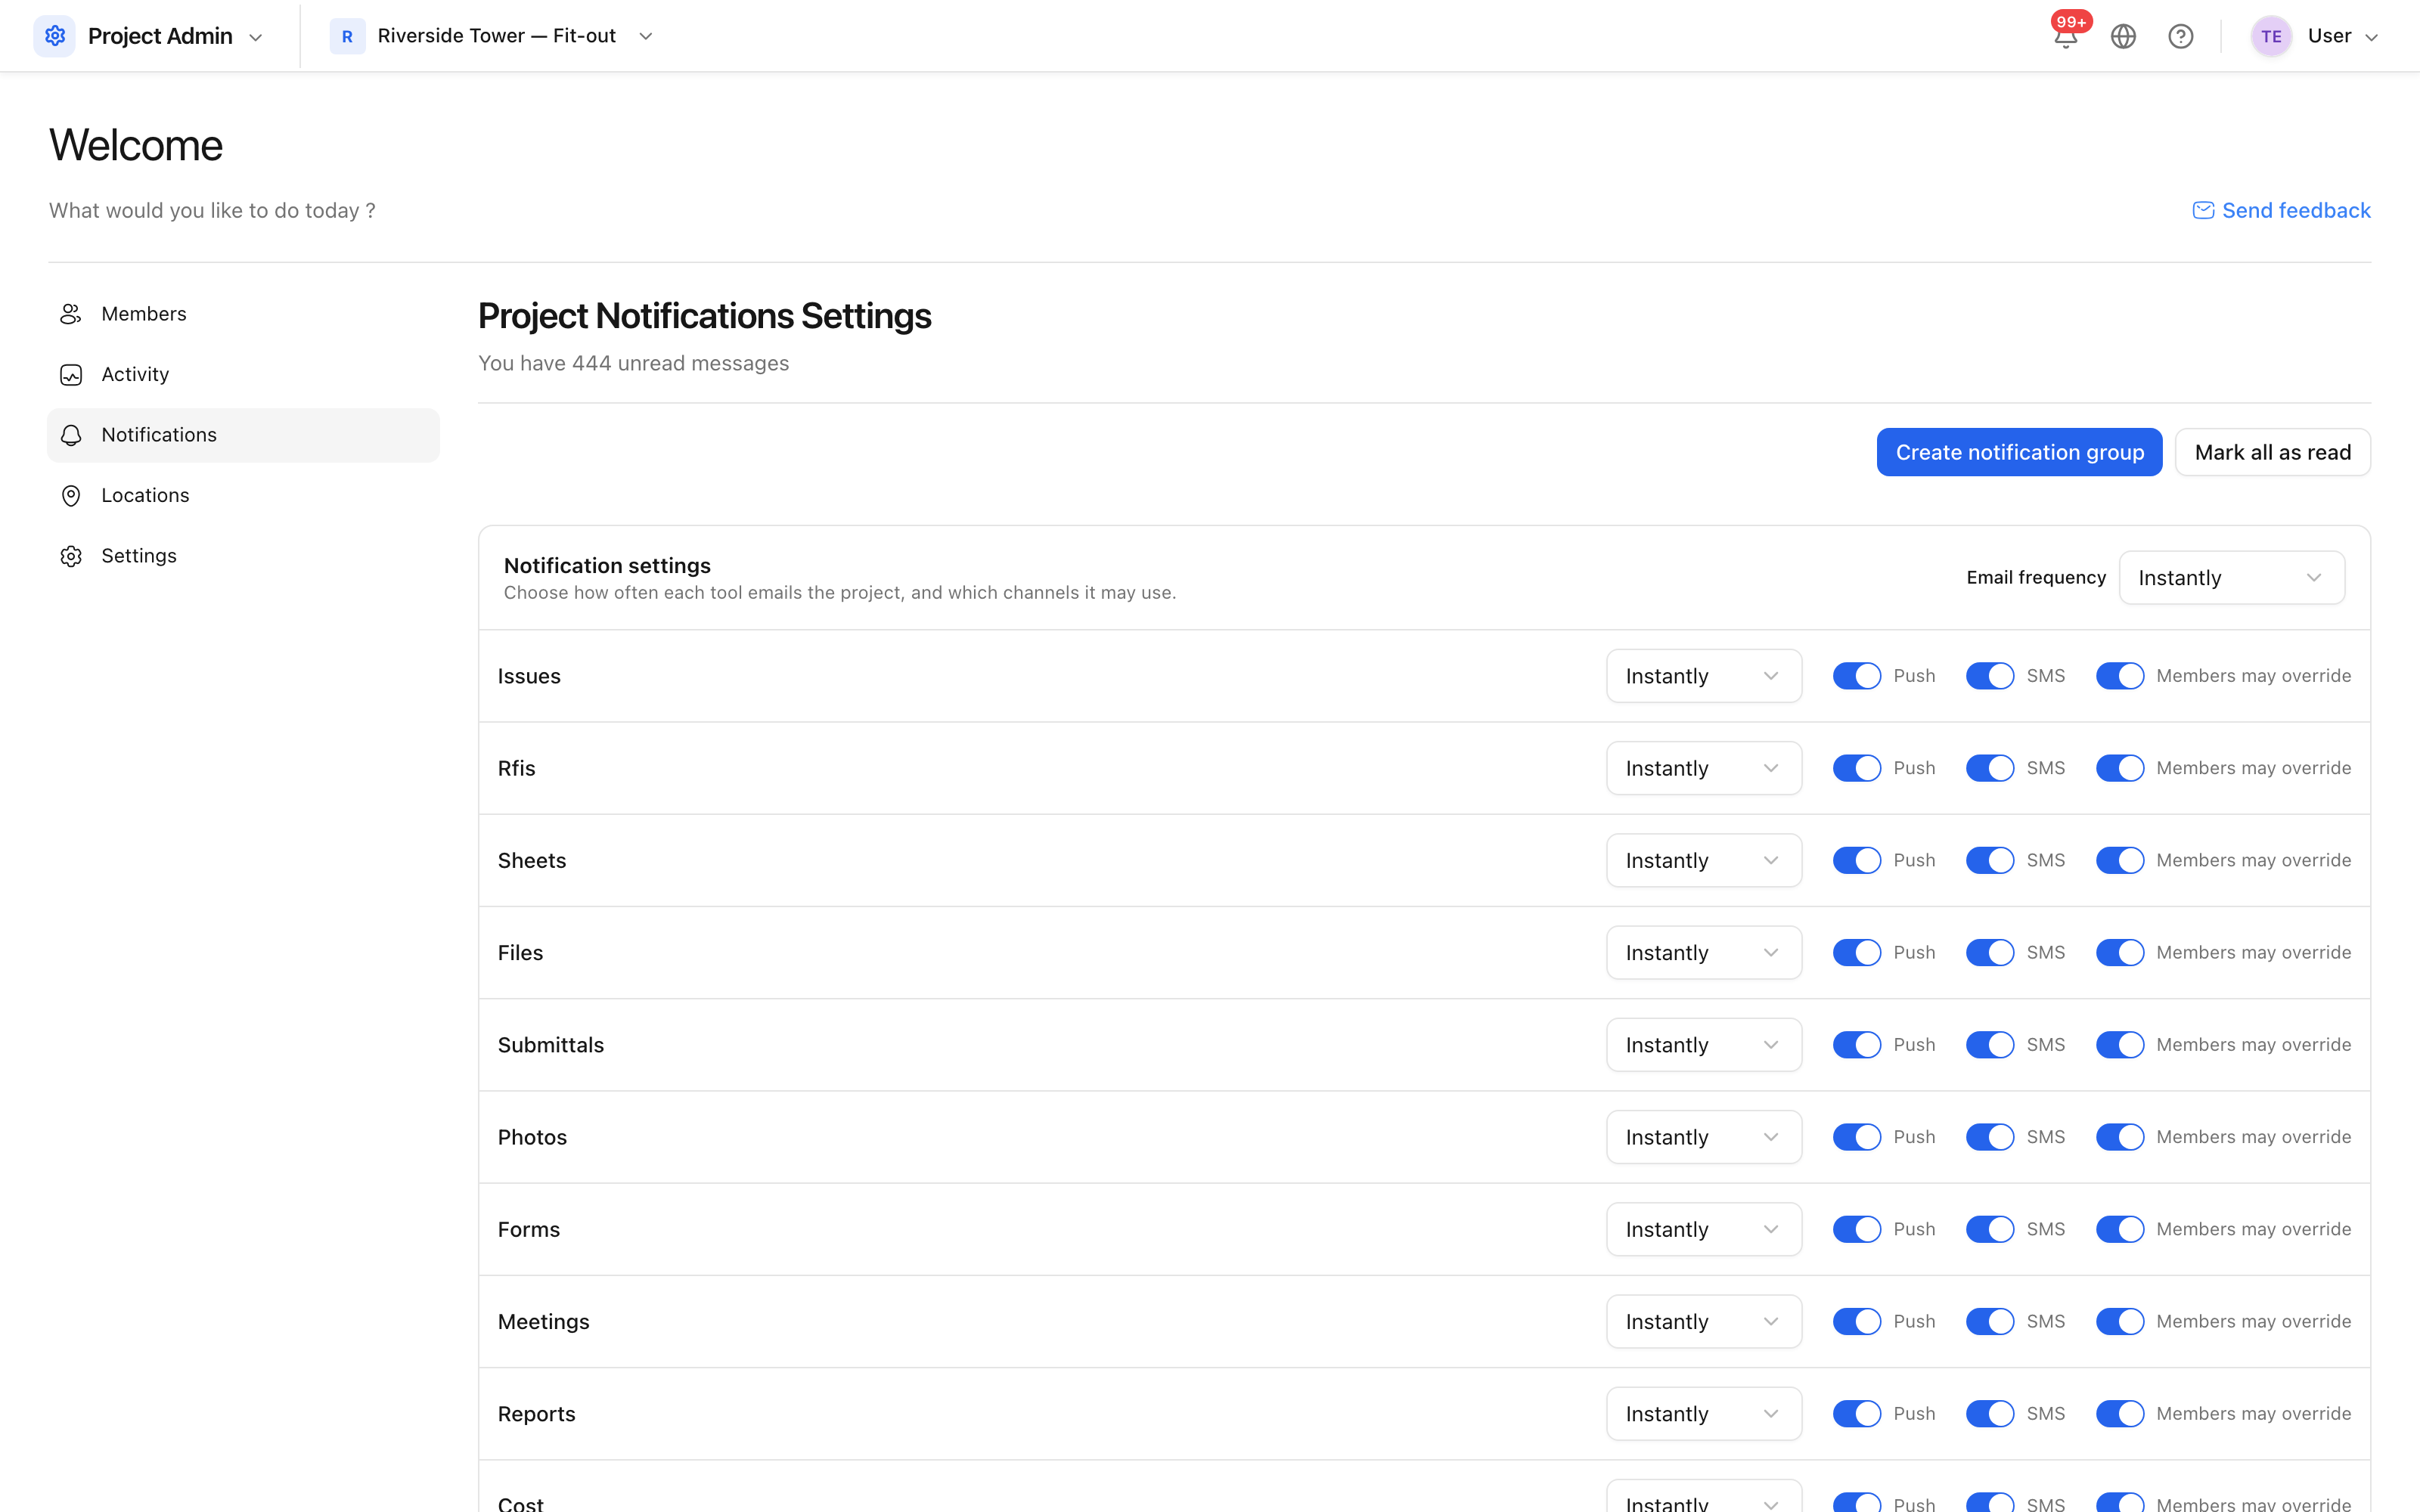Click the Members sidebar icon

pos(71,314)
